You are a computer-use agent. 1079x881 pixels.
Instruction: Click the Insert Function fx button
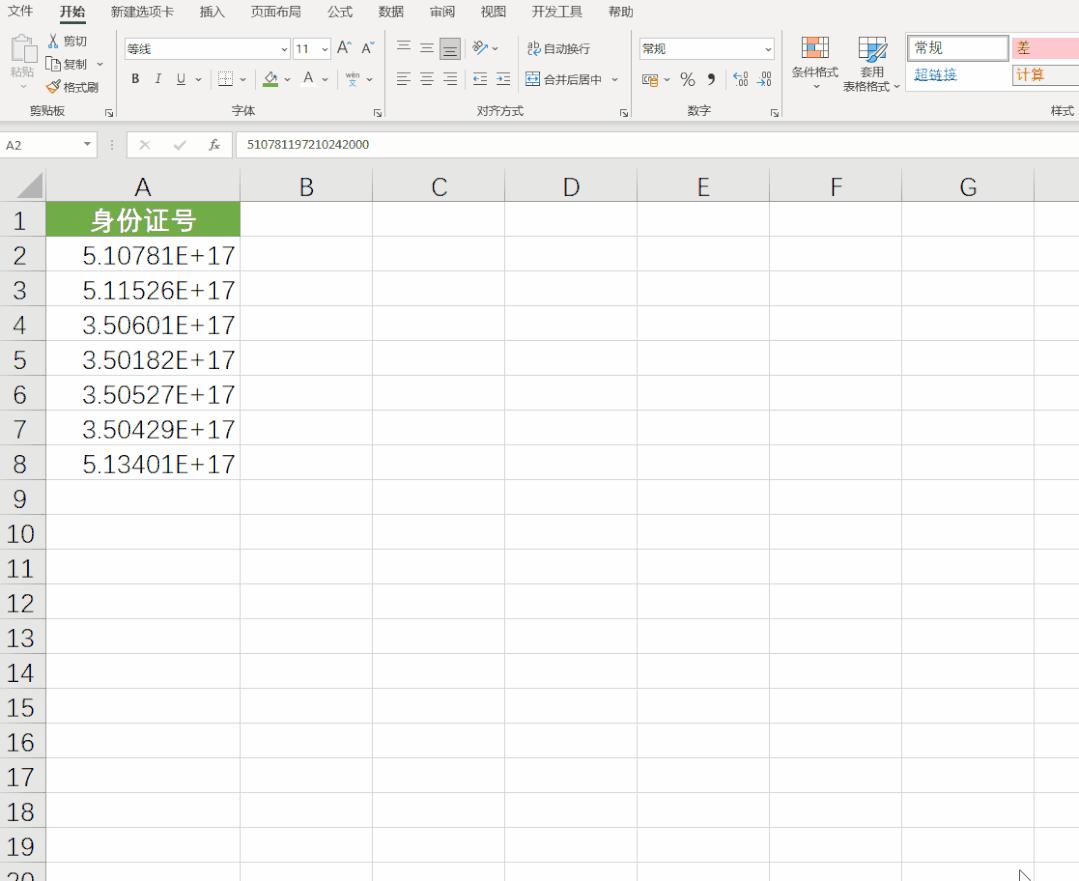click(x=214, y=145)
